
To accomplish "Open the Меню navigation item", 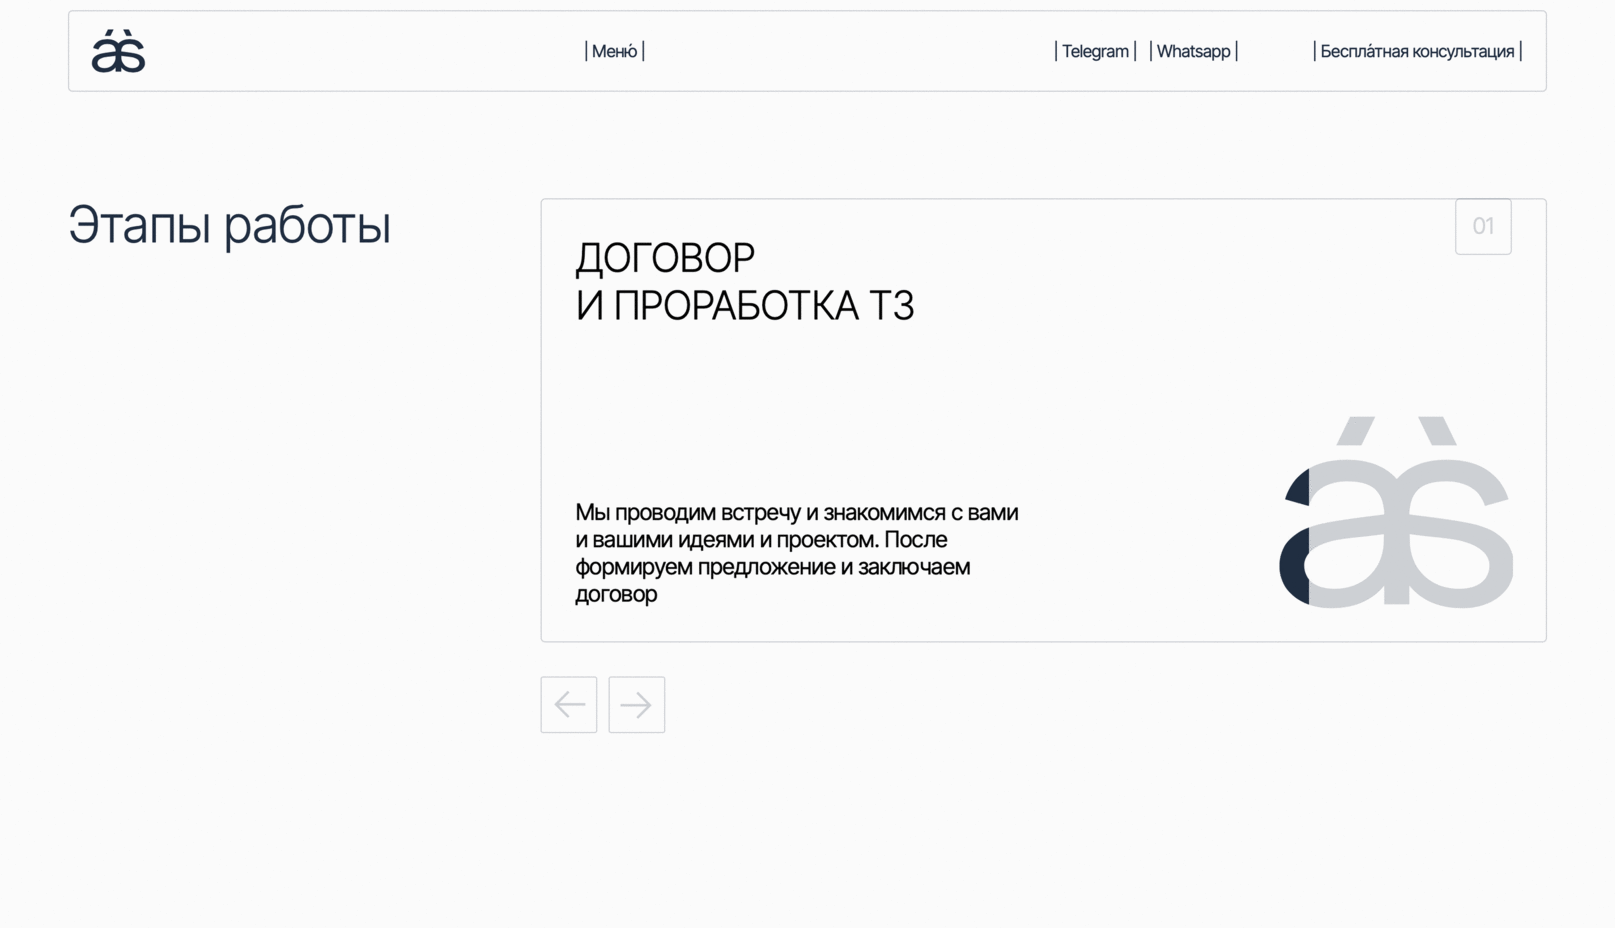I will pyautogui.click(x=614, y=52).
